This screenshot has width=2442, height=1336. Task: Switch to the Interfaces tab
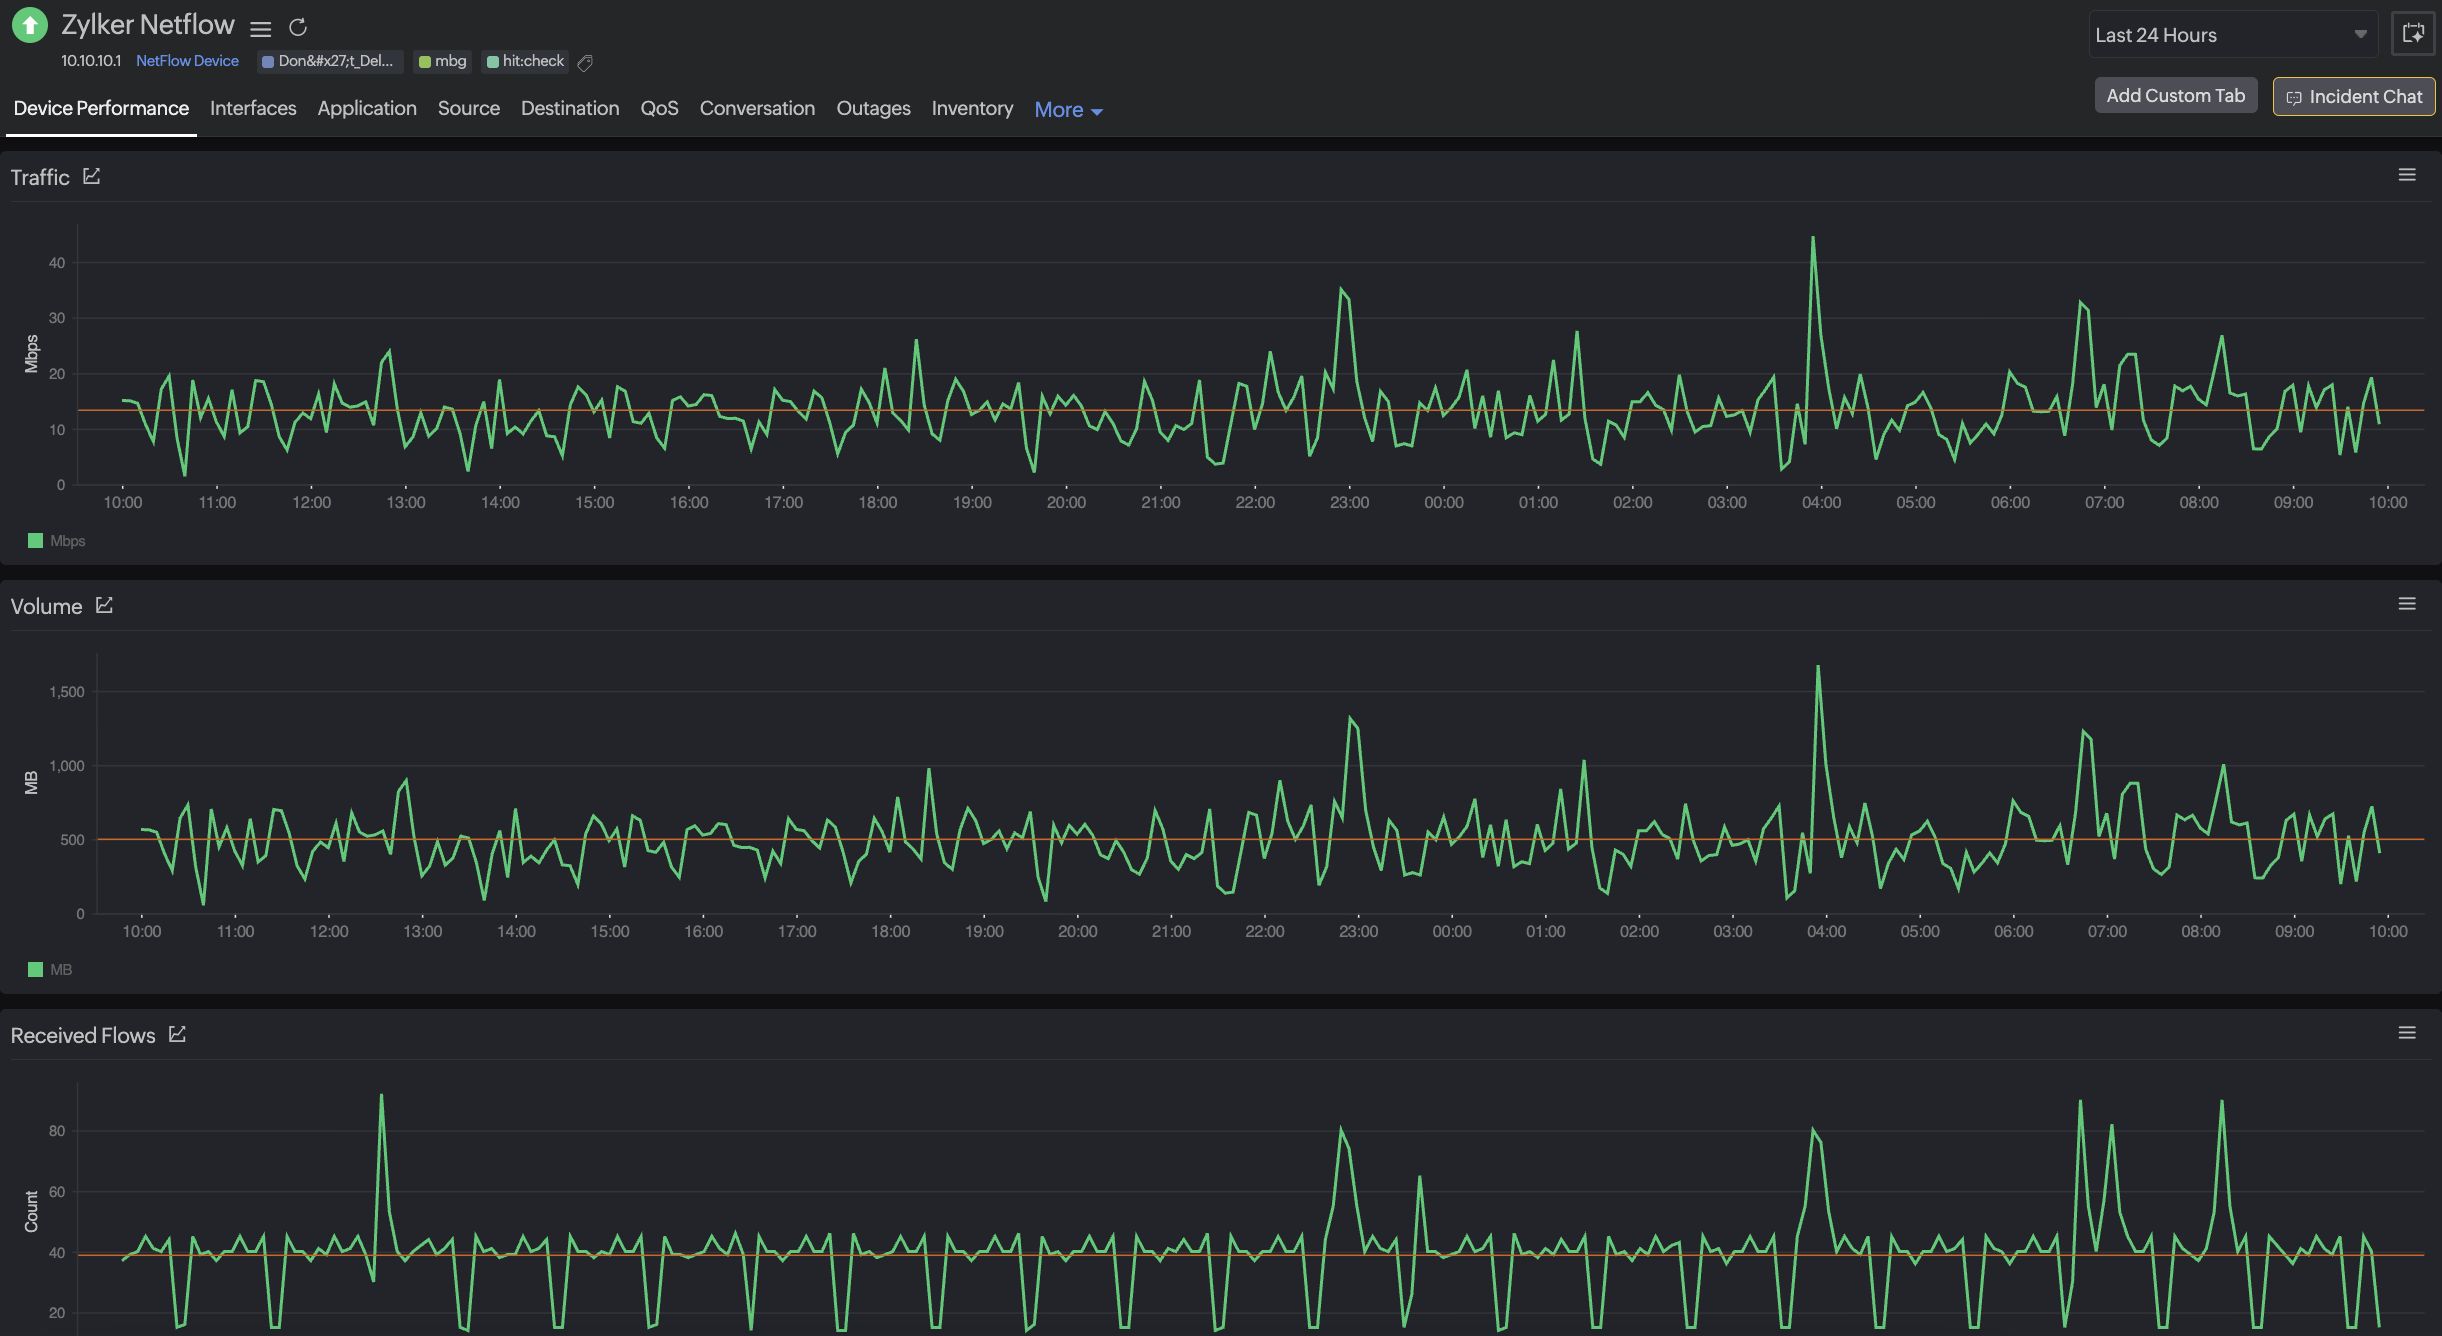(253, 108)
